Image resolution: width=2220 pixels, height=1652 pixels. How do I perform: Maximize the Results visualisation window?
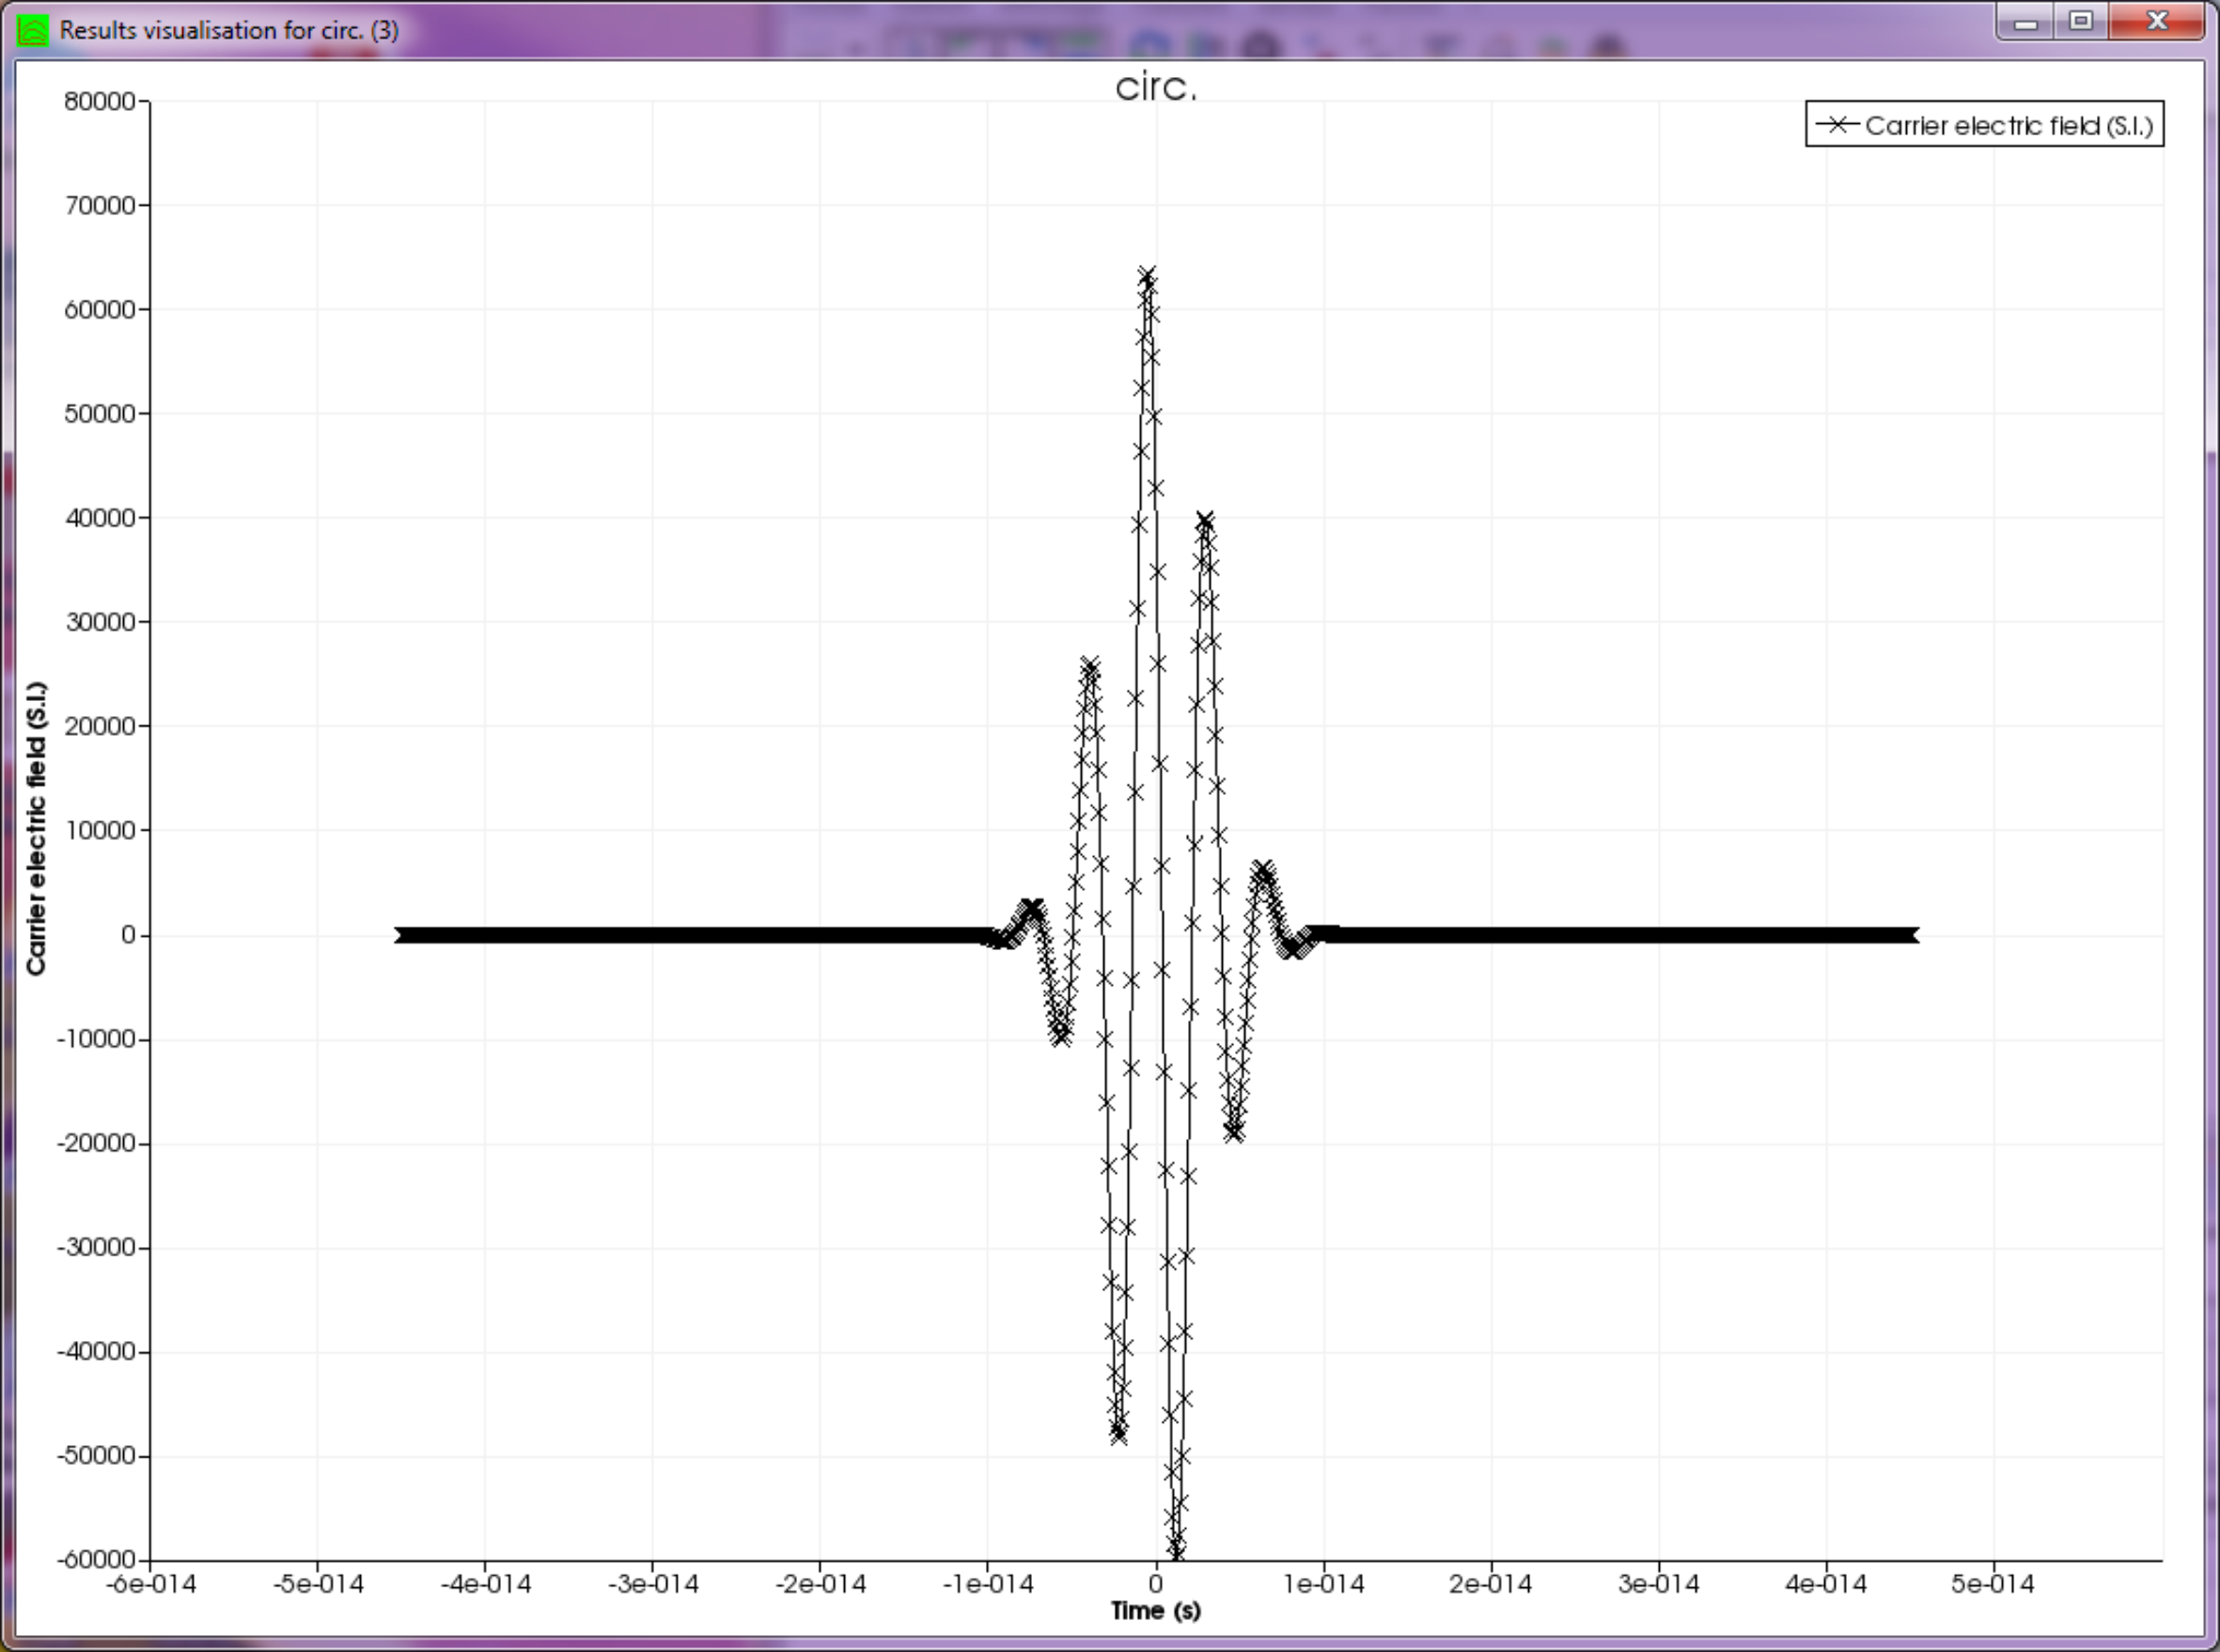2081,22
